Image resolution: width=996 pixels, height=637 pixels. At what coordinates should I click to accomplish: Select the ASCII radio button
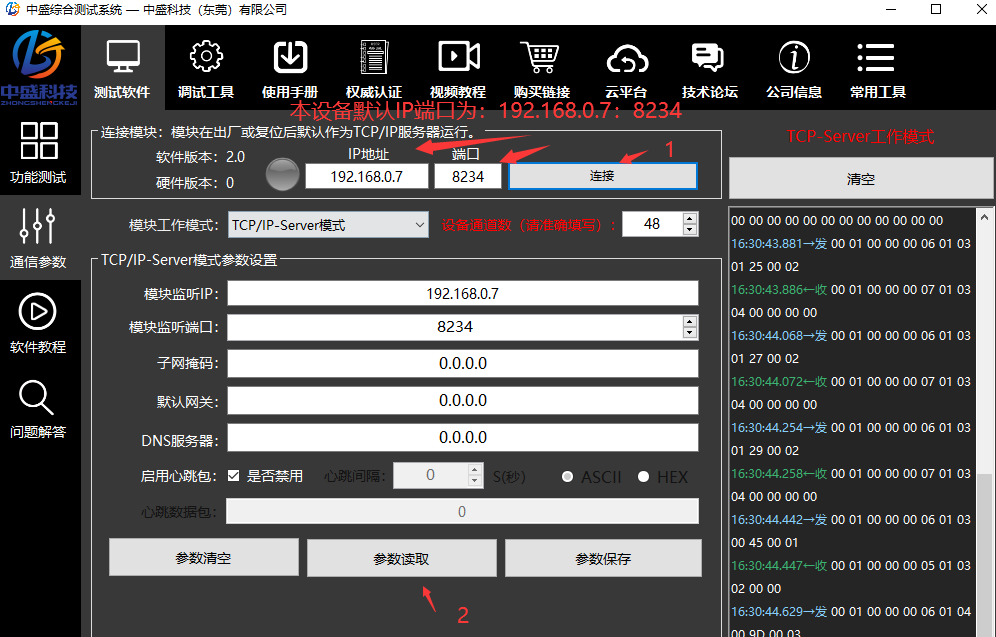[567, 477]
